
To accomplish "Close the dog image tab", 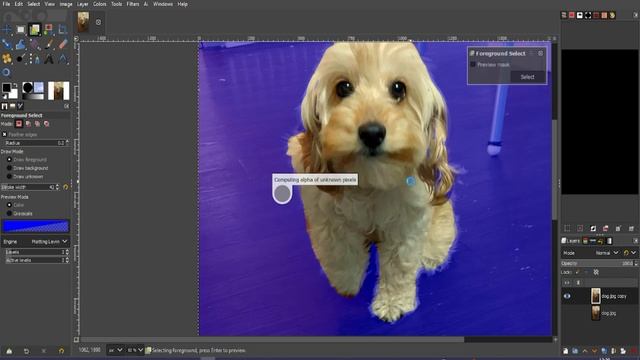I will pos(98,22).
